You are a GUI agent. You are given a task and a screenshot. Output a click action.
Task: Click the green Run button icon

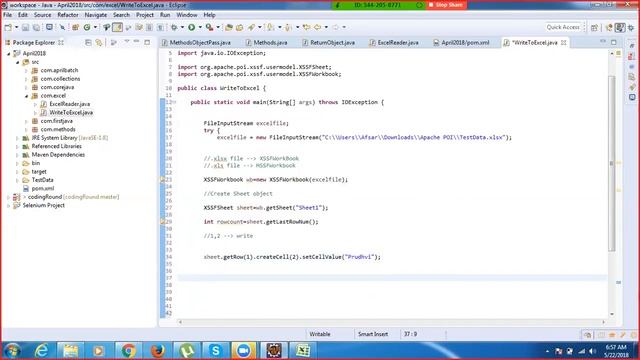click(x=191, y=27)
